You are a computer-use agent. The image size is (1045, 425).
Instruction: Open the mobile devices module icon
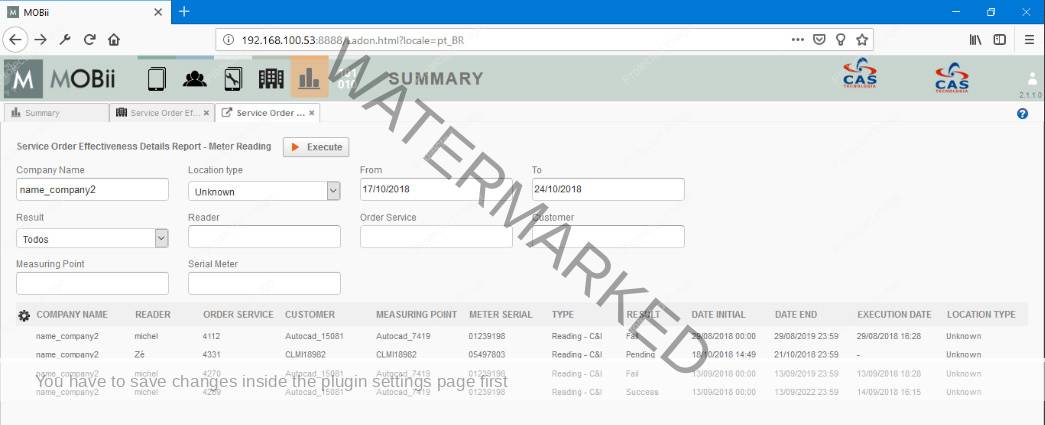(156, 78)
